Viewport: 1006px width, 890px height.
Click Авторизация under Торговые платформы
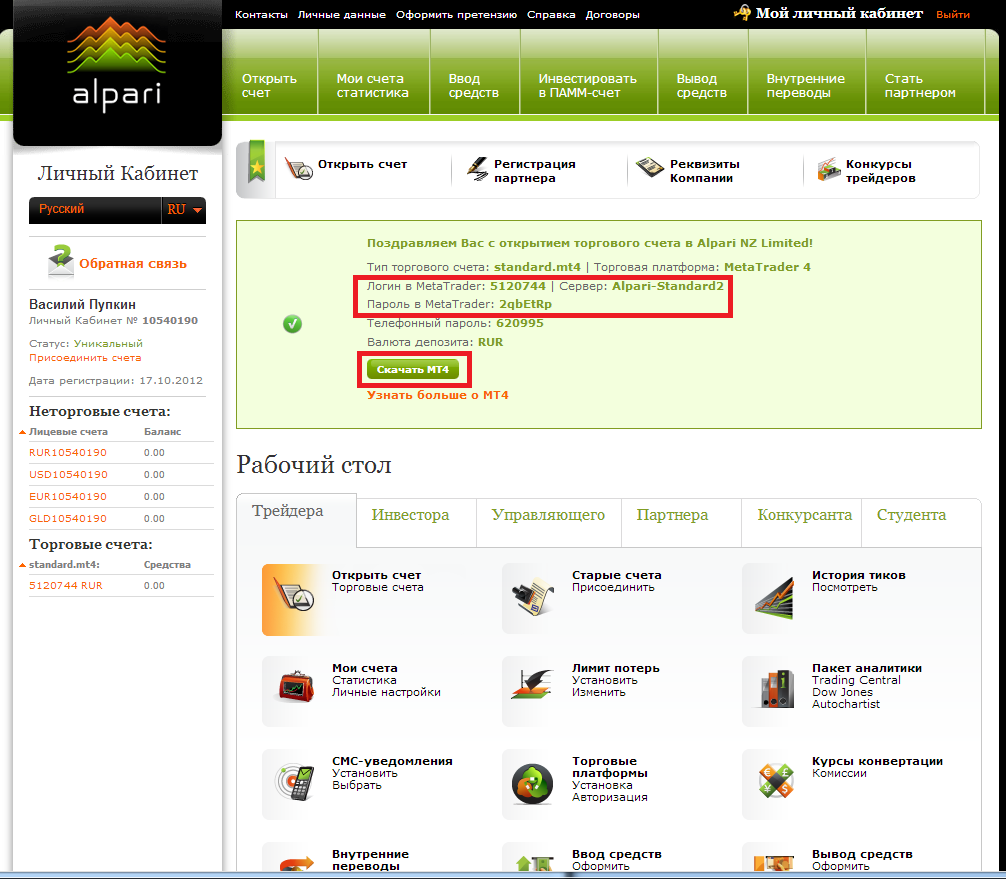tap(610, 797)
